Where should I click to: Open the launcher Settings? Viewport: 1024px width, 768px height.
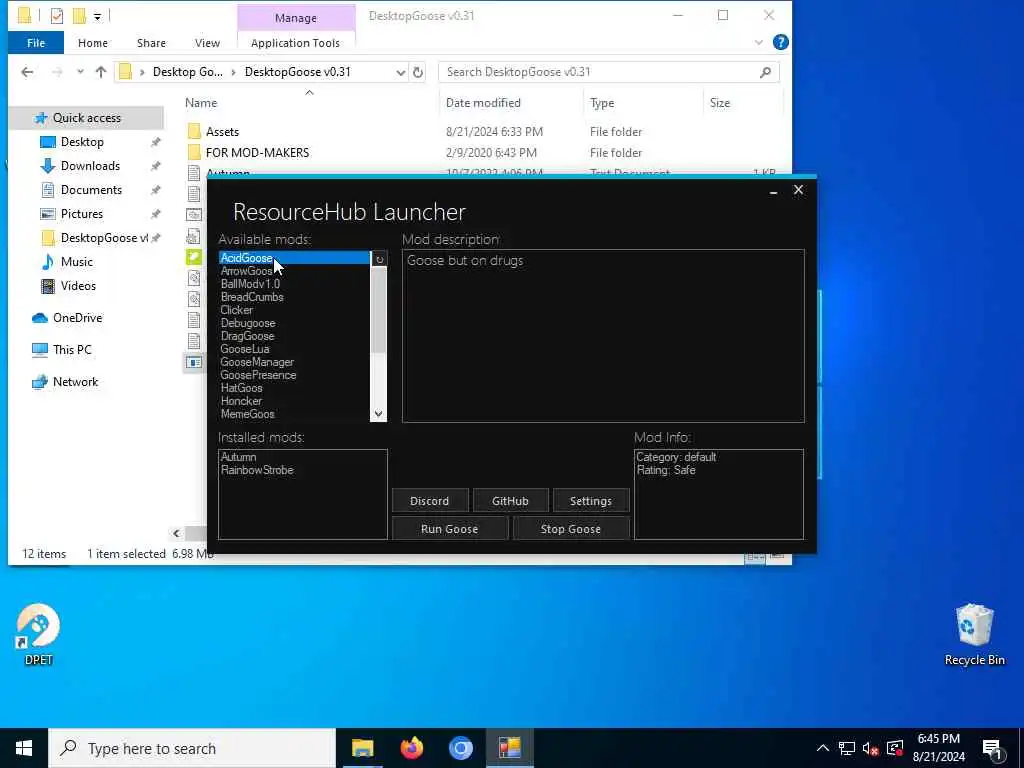click(x=590, y=501)
